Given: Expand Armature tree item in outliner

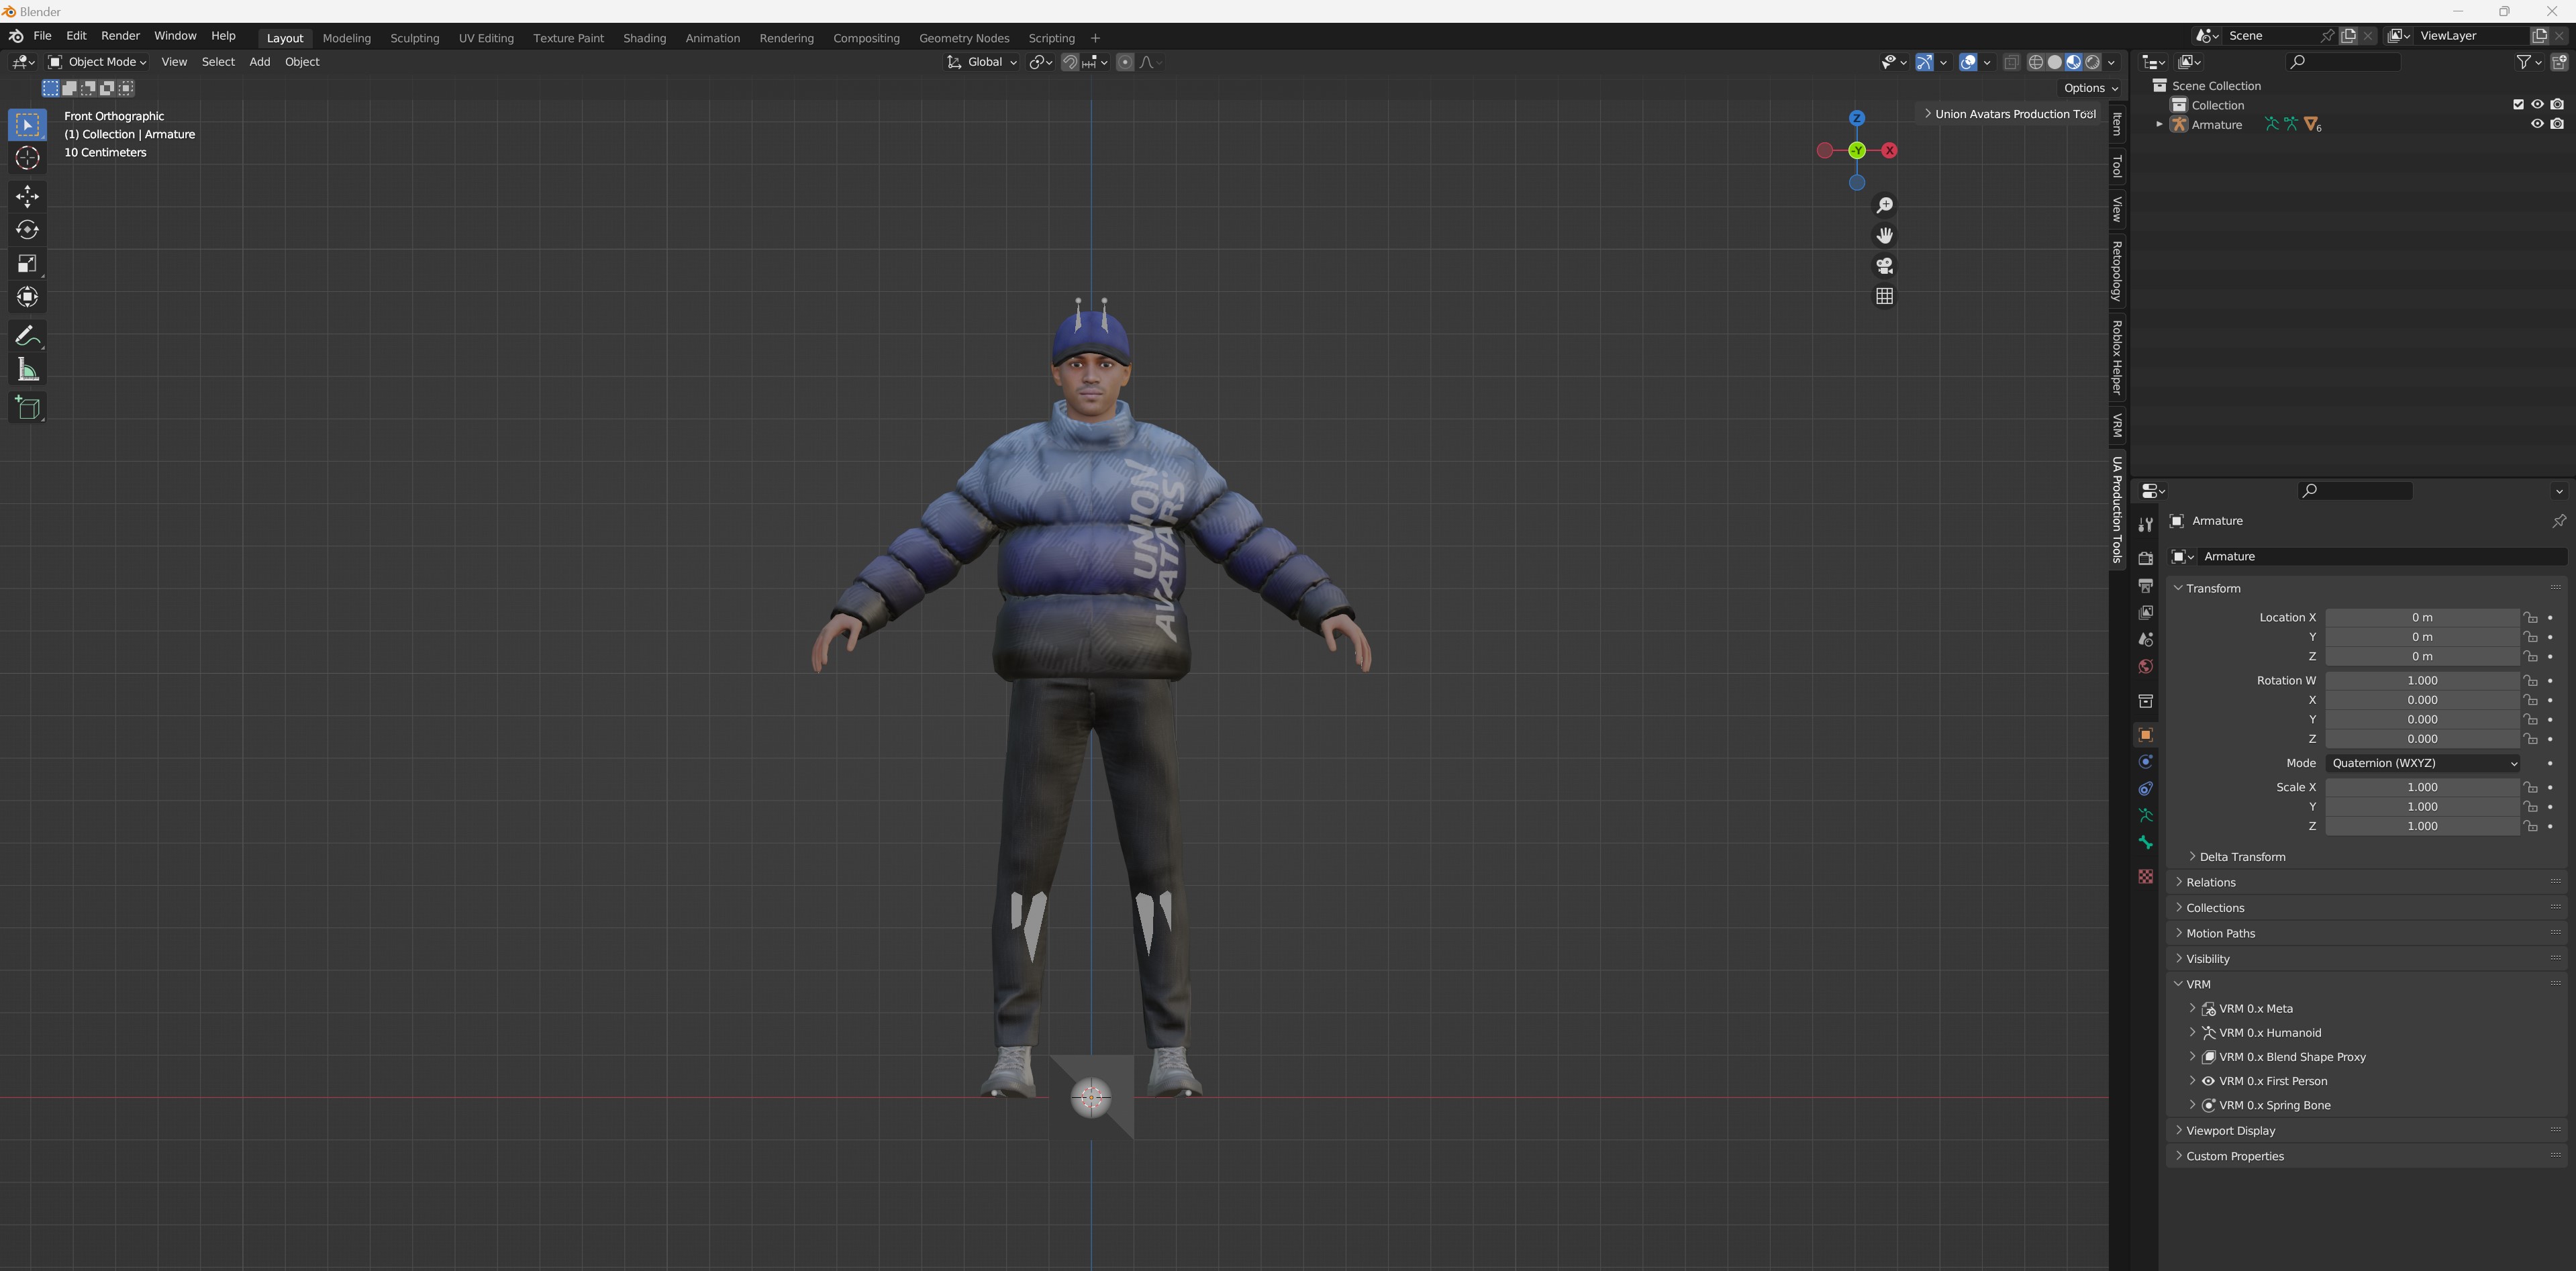Looking at the screenshot, I should [2159, 125].
